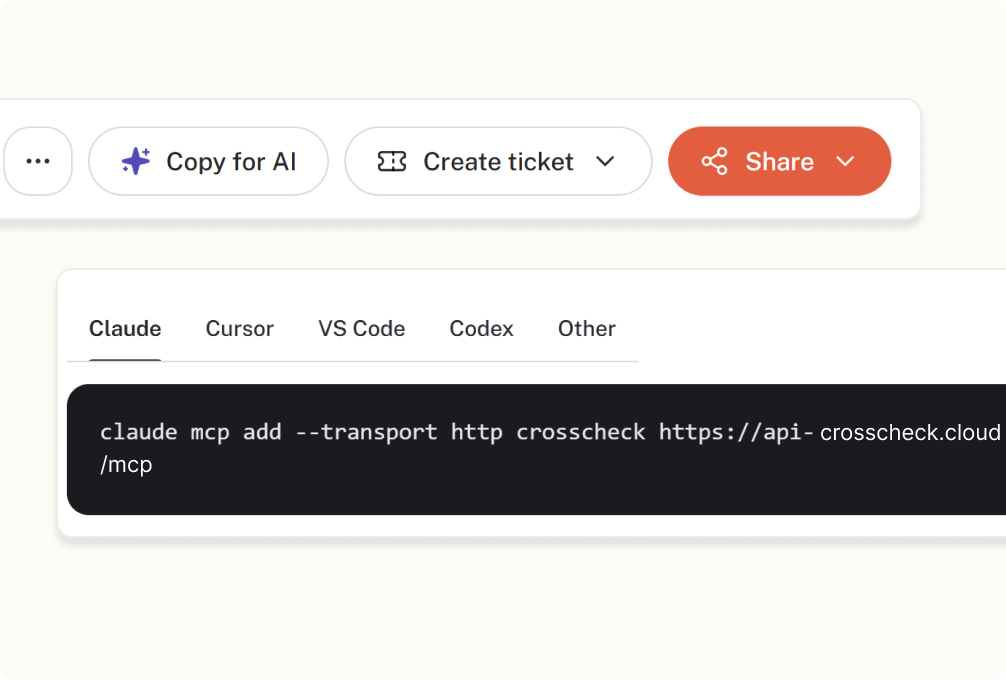Expand the Create ticket dropdown chevron
The image size is (1006, 680).
pos(605,161)
